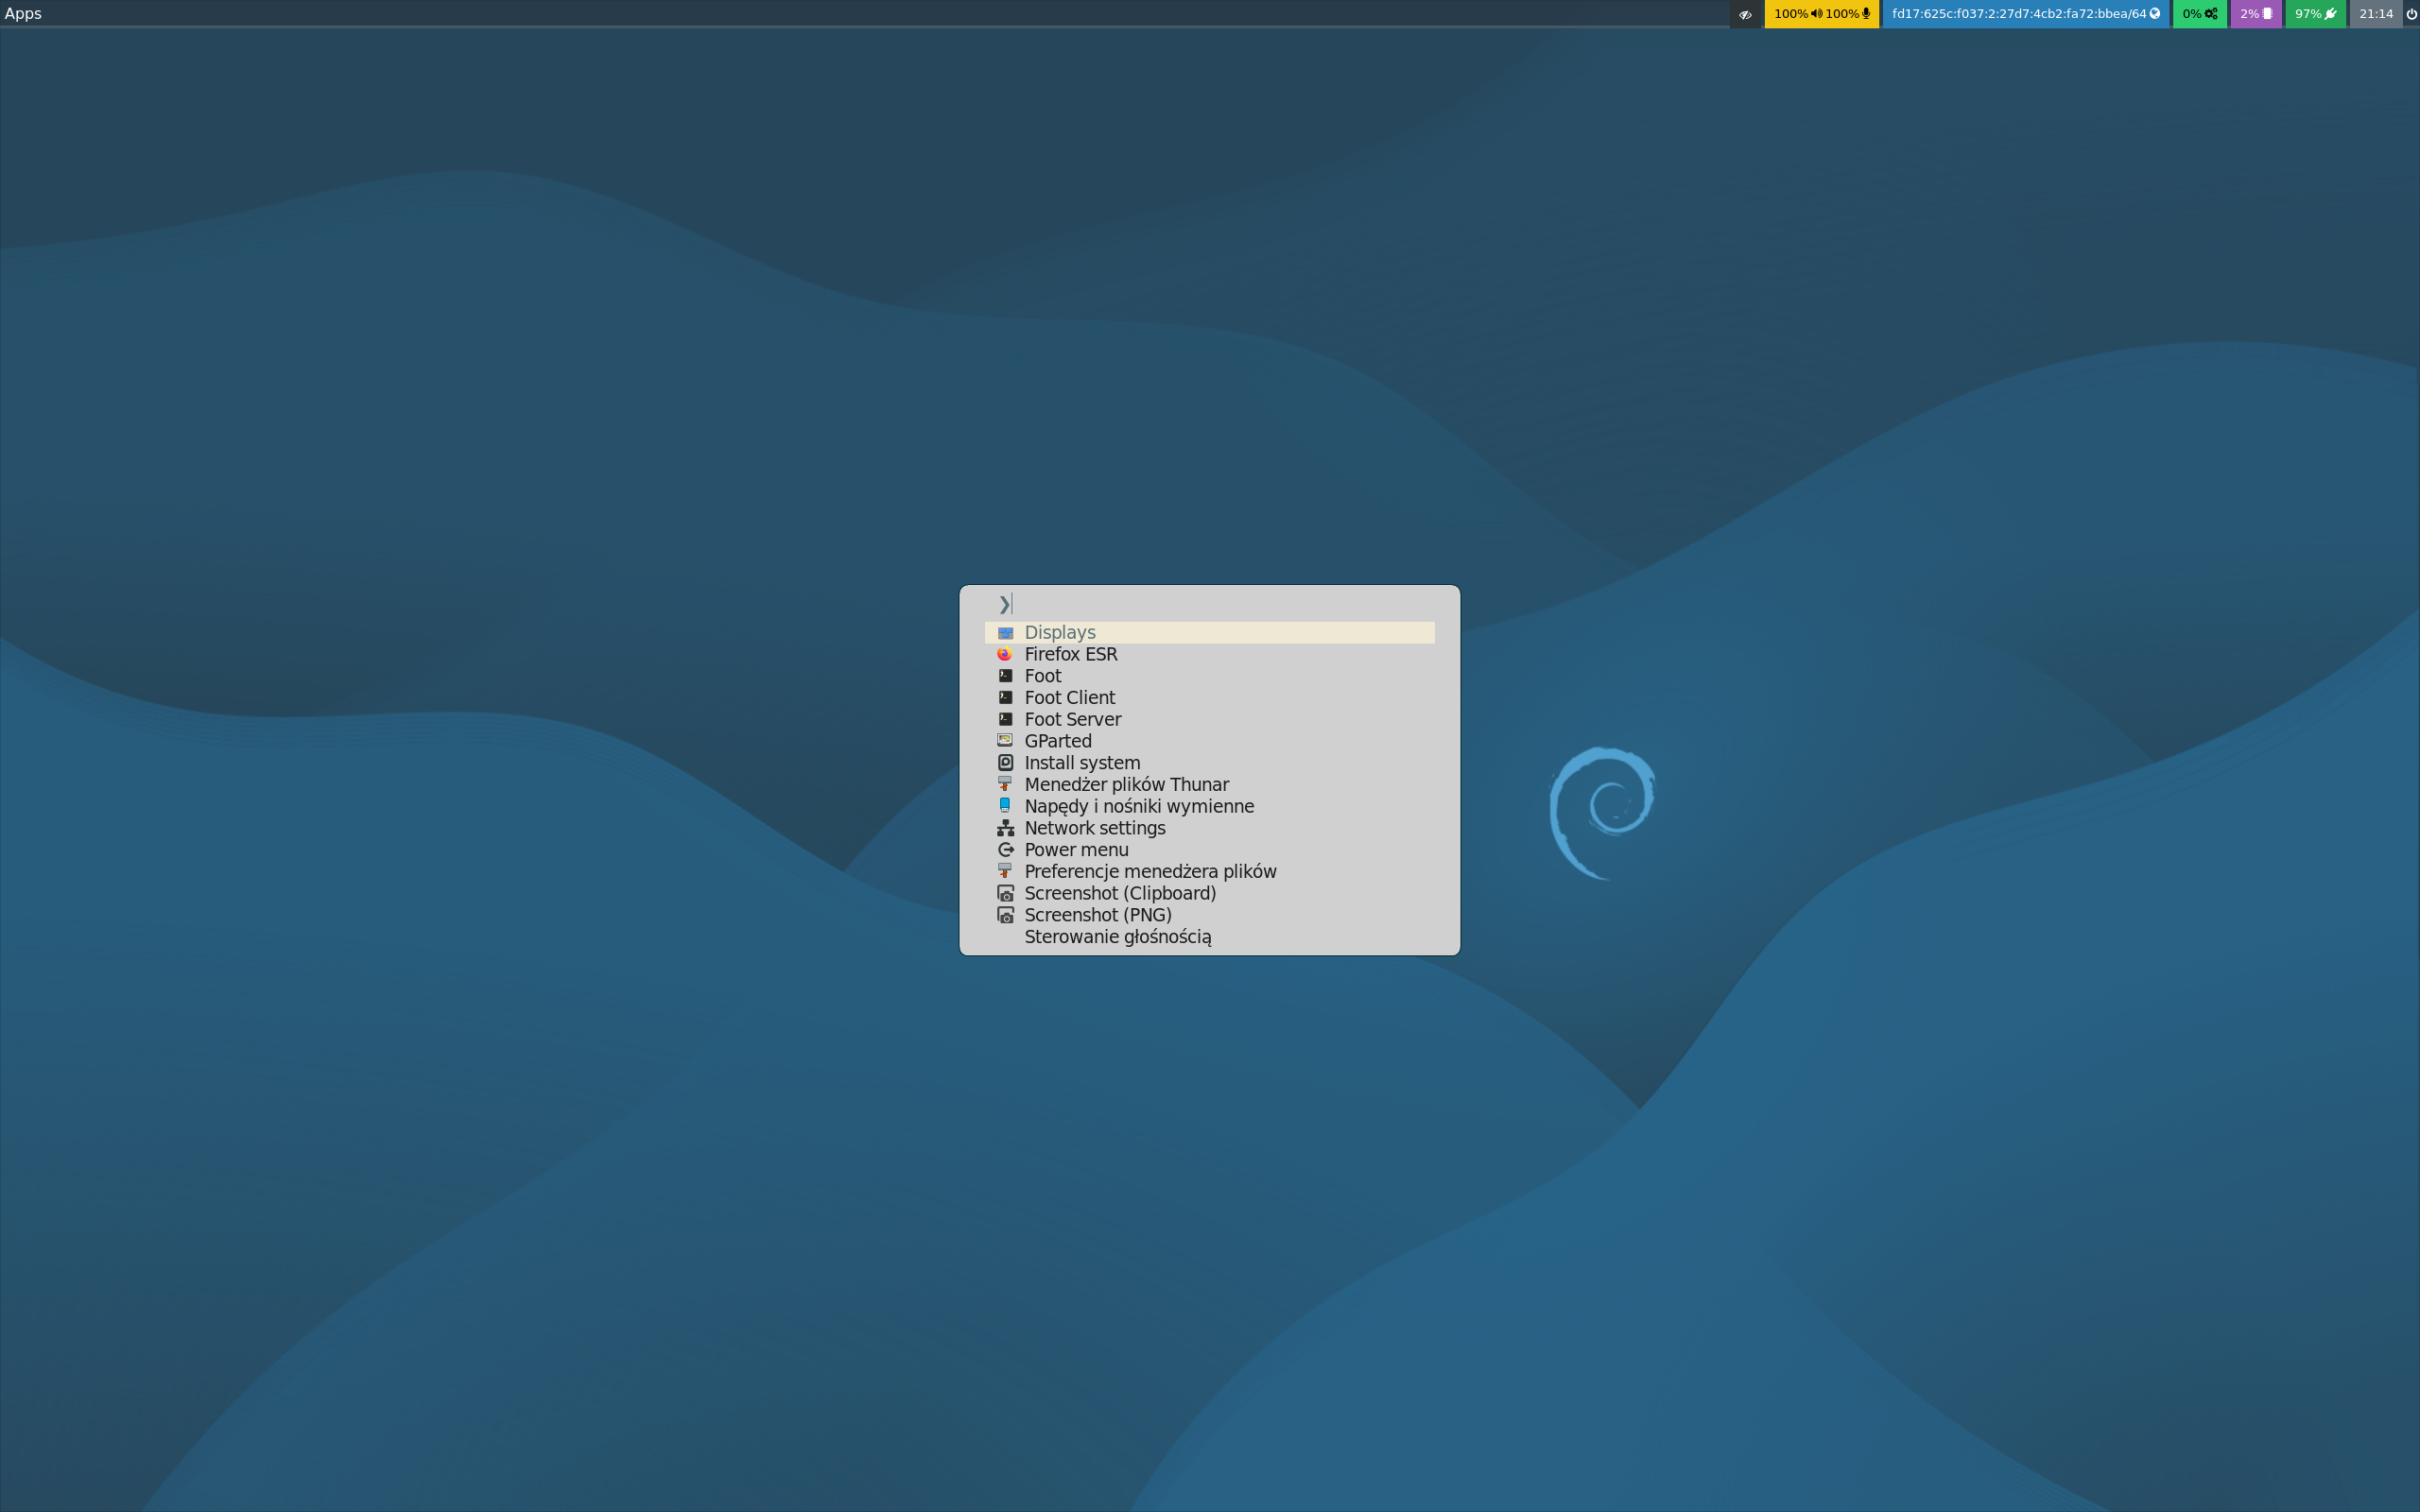Run the Screenshot (PNG) entry text

[1098, 915]
